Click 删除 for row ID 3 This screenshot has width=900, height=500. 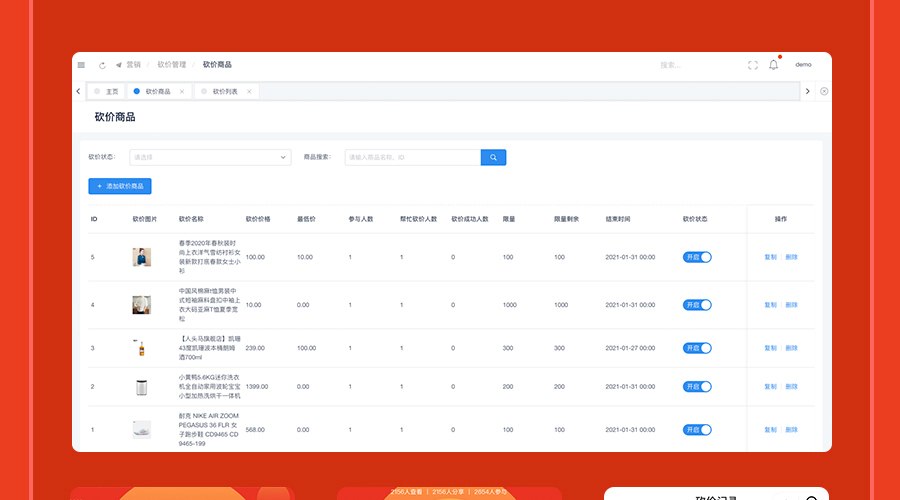[792, 348]
